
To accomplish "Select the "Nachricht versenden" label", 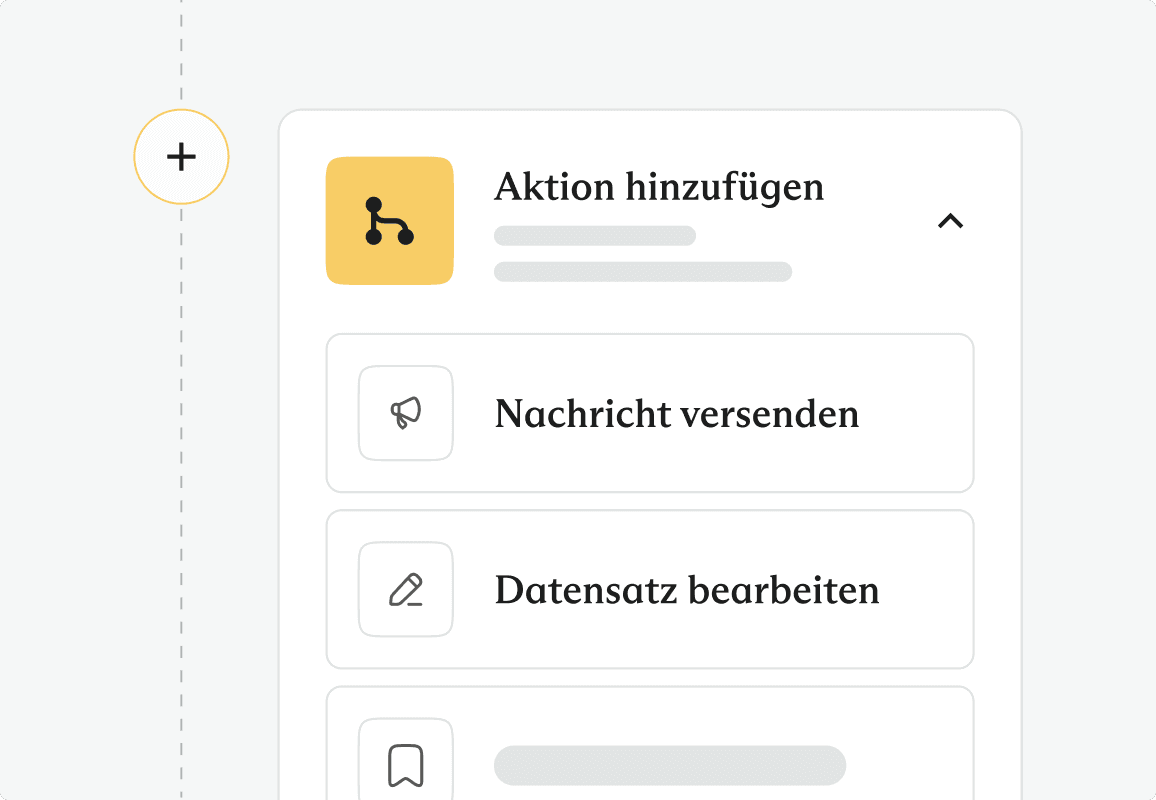I will click(676, 414).
